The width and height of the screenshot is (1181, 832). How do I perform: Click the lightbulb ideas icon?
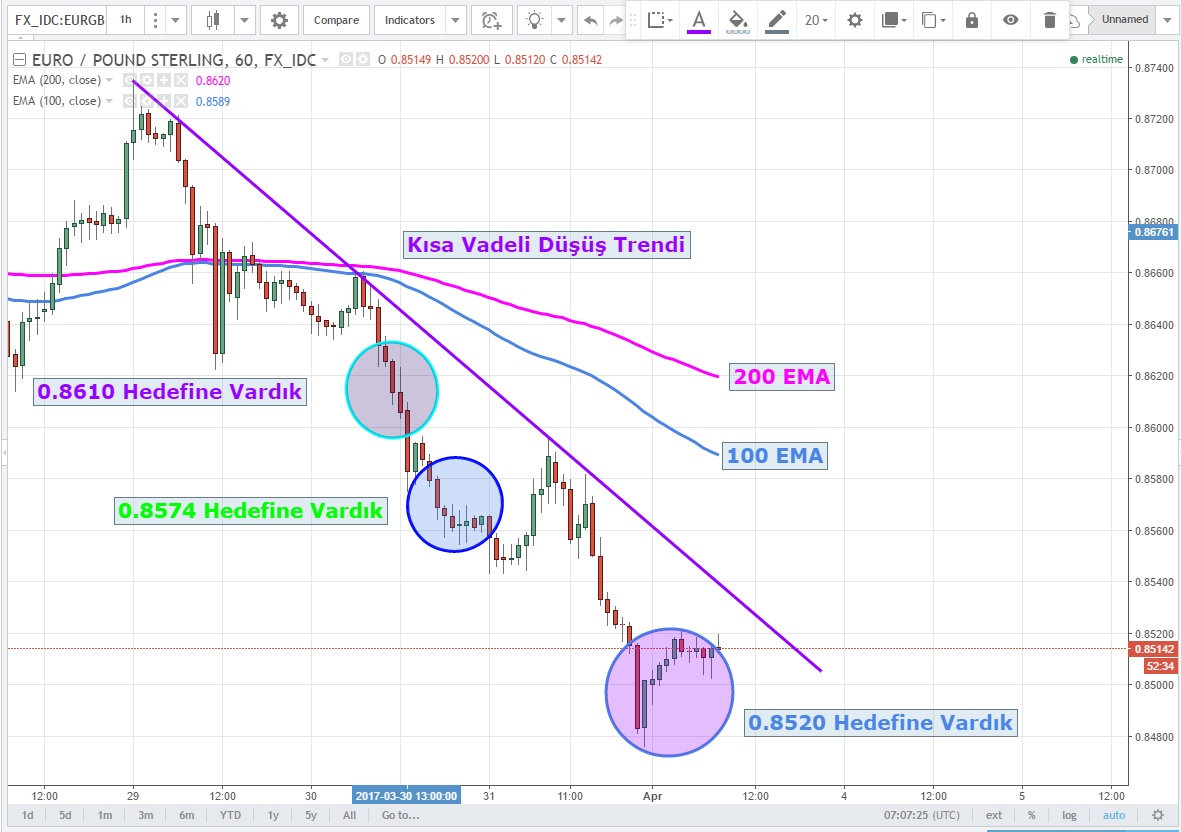(x=537, y=20)
